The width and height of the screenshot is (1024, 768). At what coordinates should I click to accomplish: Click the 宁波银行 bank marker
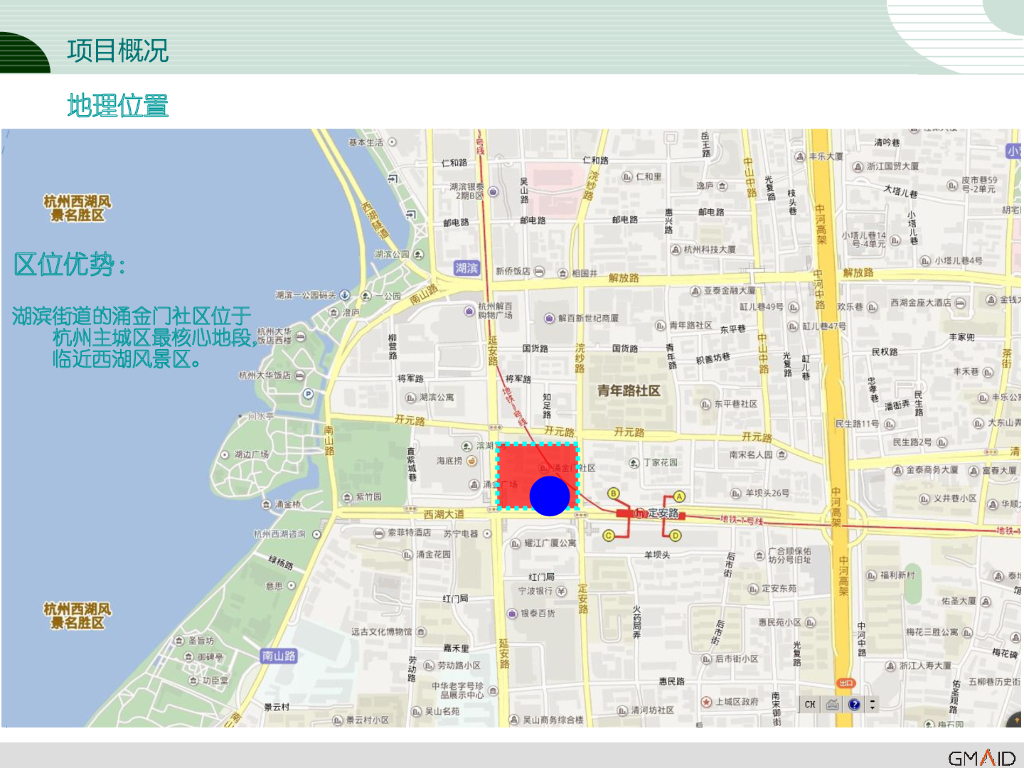click(x=562, y=591)
